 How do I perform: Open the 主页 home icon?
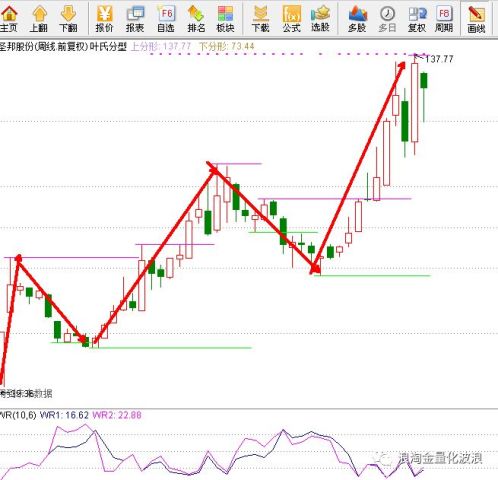(x=8, y=18)
